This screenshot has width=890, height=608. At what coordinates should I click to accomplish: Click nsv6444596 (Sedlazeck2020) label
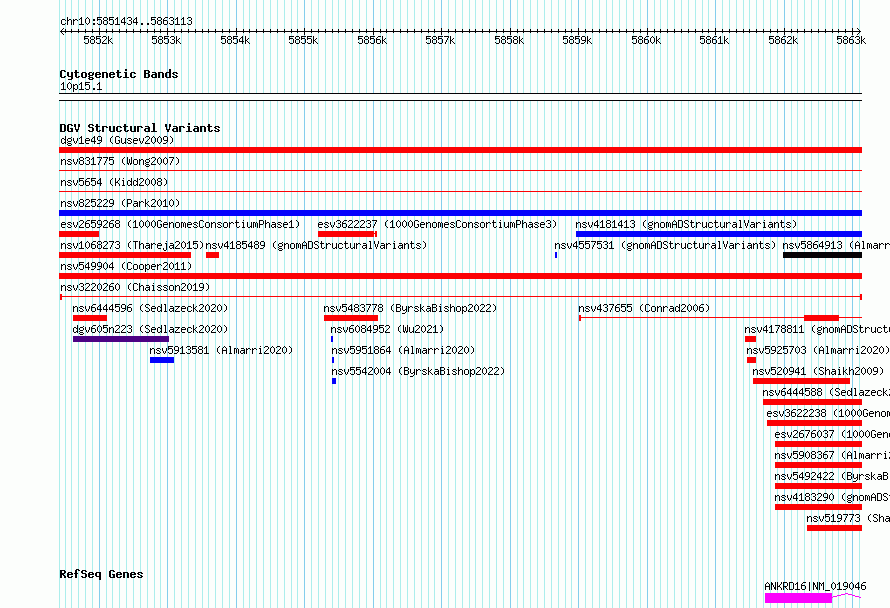pyautogui.click(x=150, y=308)
